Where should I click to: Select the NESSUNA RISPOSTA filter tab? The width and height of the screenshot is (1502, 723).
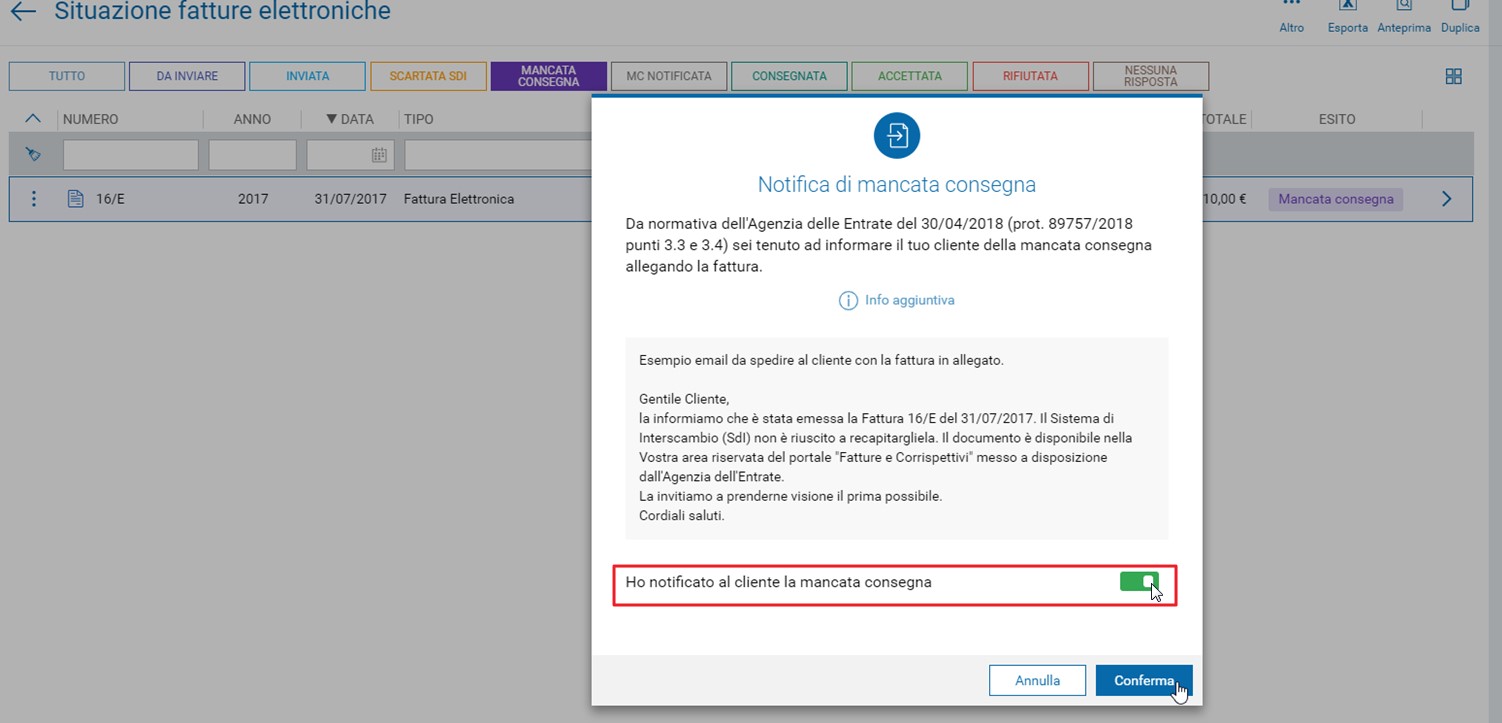(1151, 76)
